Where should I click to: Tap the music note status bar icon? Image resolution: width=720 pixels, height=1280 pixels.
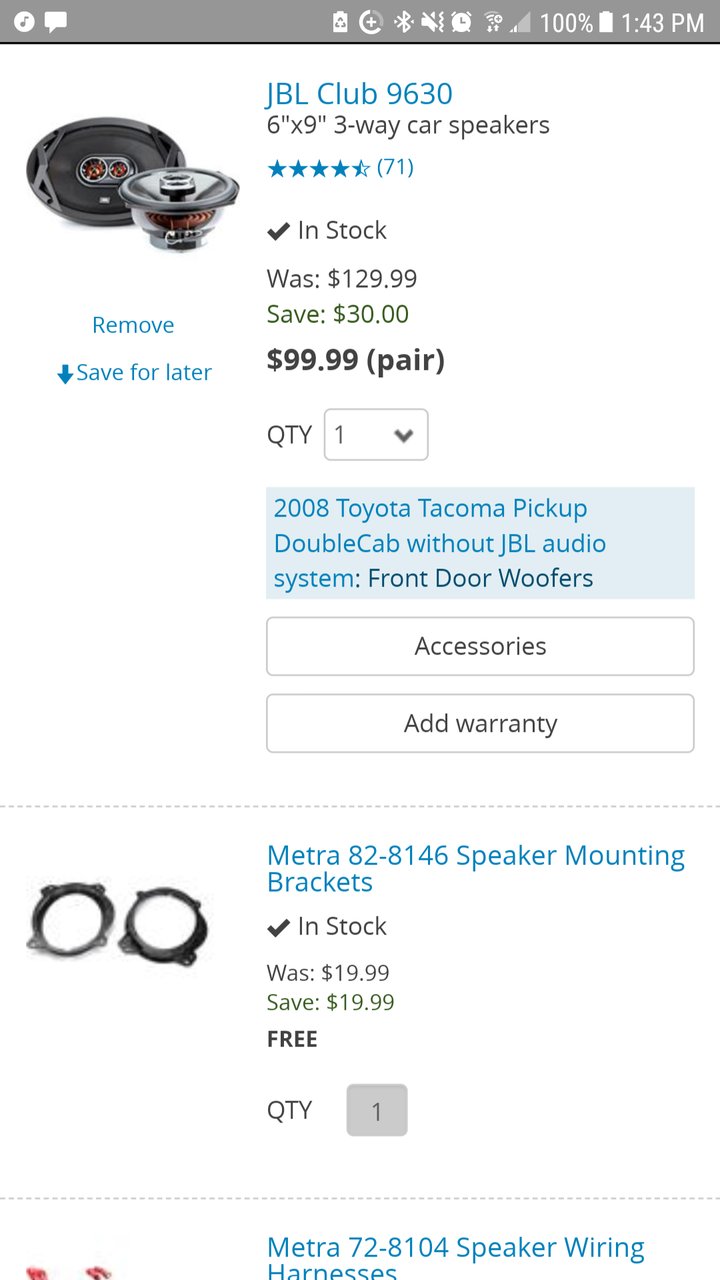(24, 21)
